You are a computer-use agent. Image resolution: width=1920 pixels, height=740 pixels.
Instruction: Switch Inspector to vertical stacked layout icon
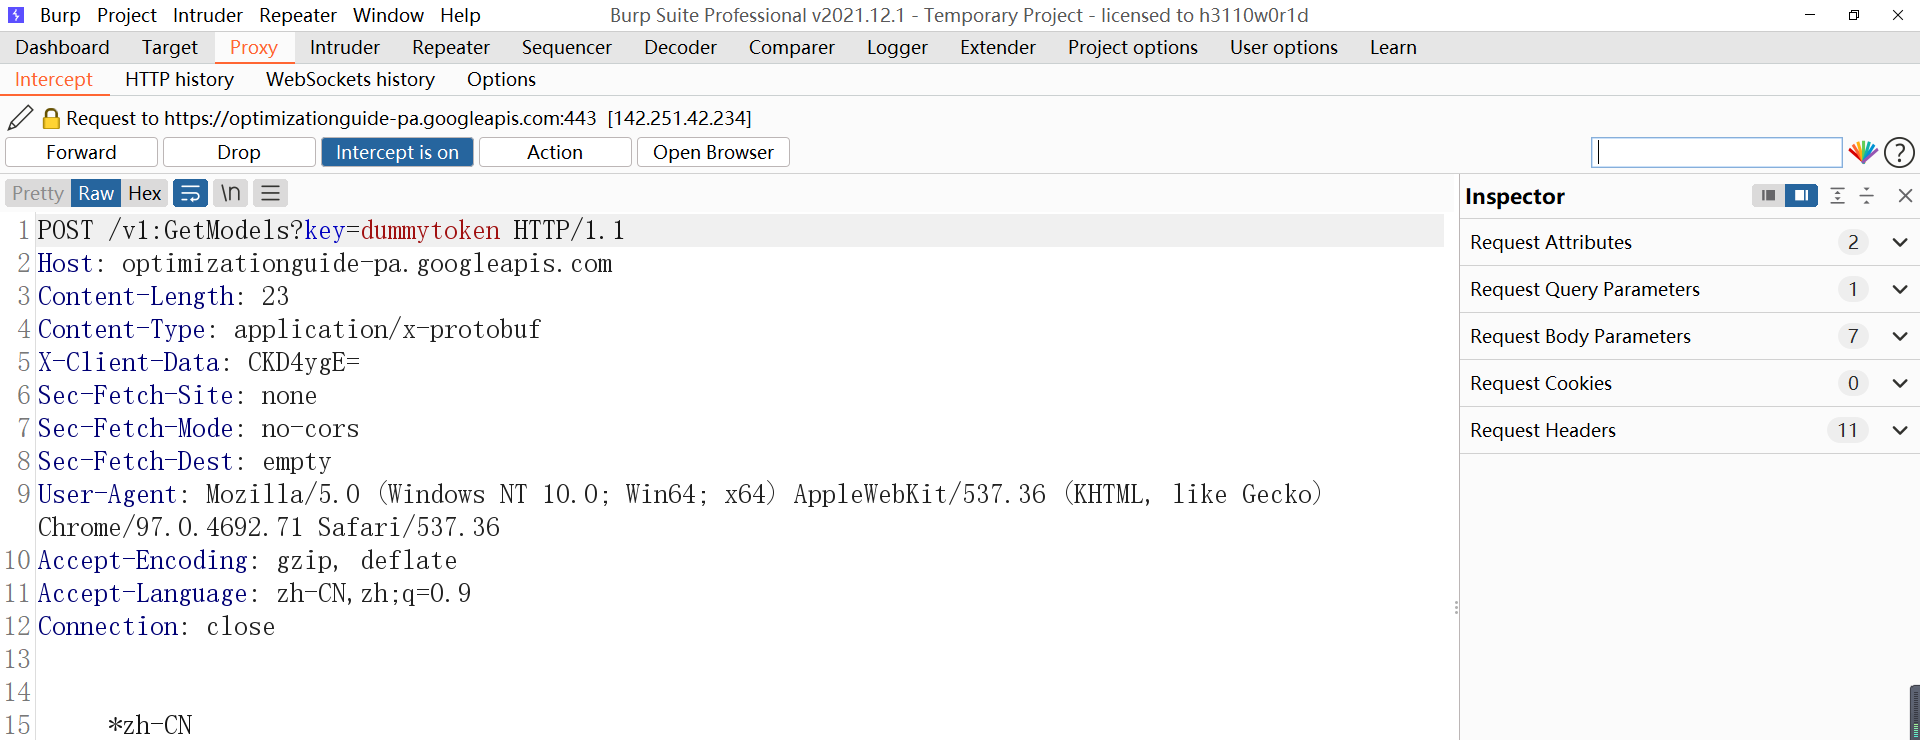(1768, 196)
